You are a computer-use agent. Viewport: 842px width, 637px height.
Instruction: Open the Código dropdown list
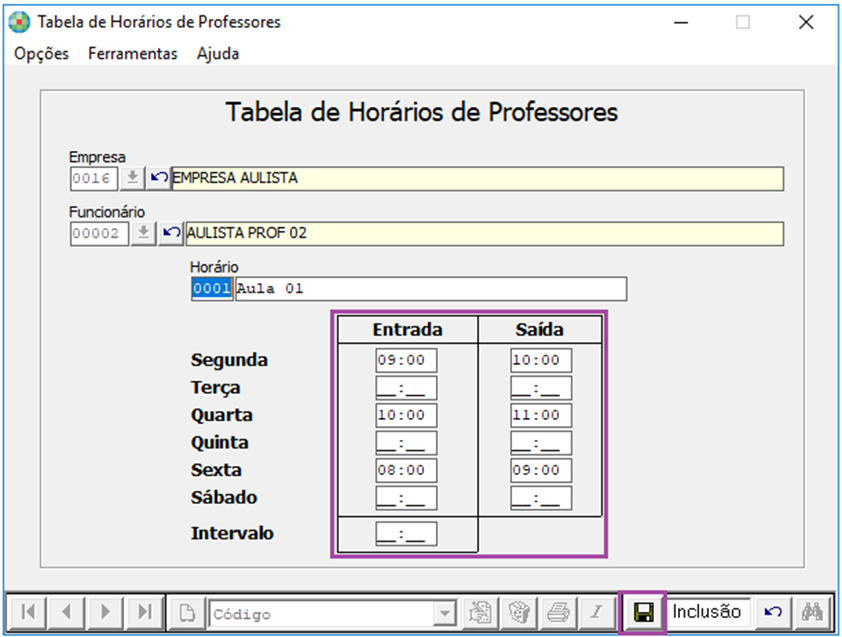[445, 613]
